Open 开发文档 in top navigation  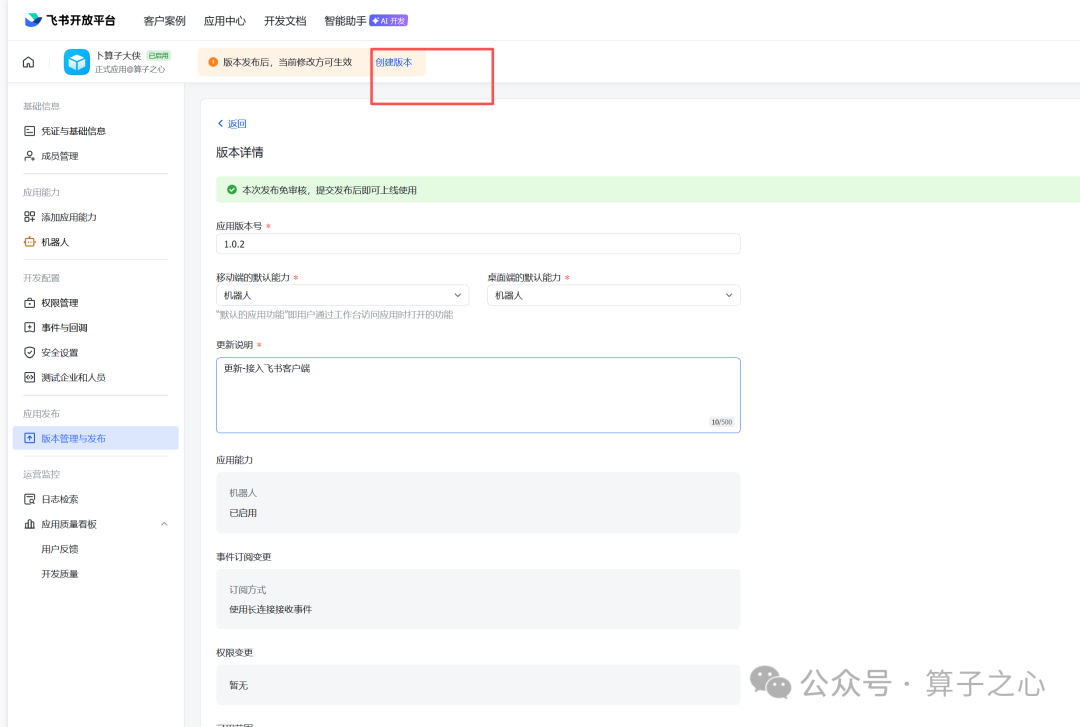click(x=285, y=21)
